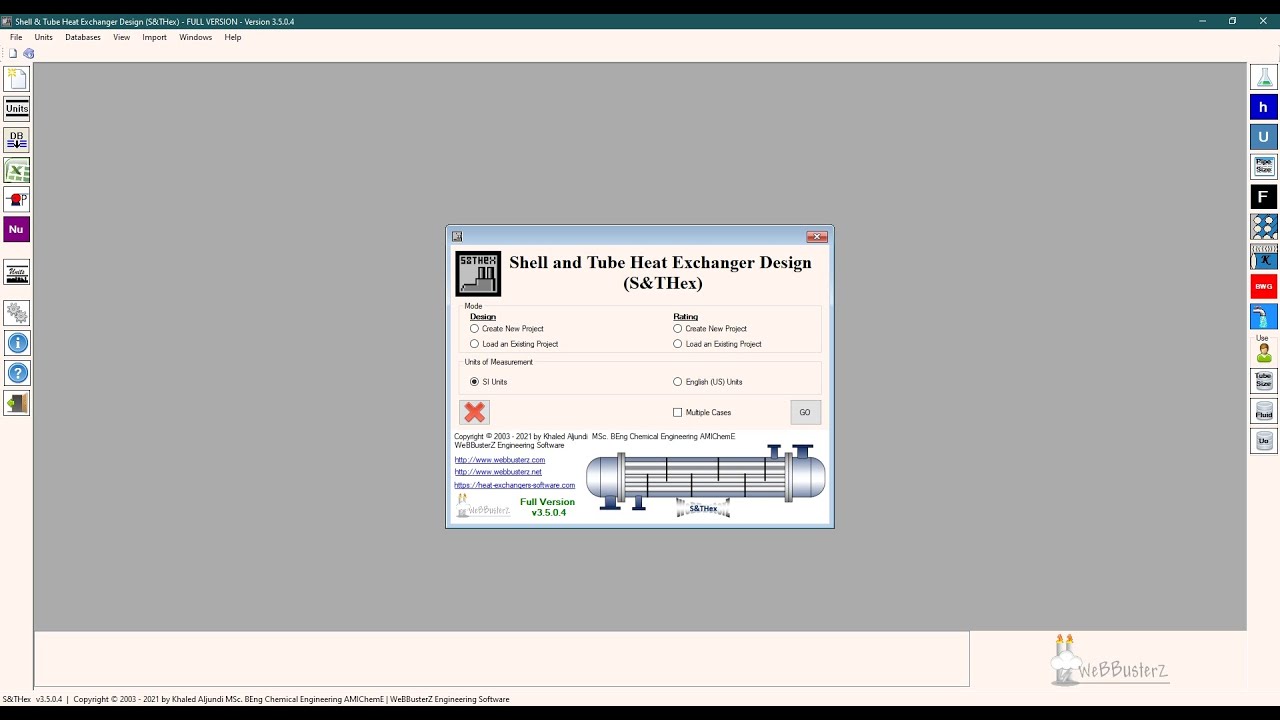Viewport: 1280px width, 720px height.
Task: Open the heat-exchangers-software.com link
Action: coord(515,485)
